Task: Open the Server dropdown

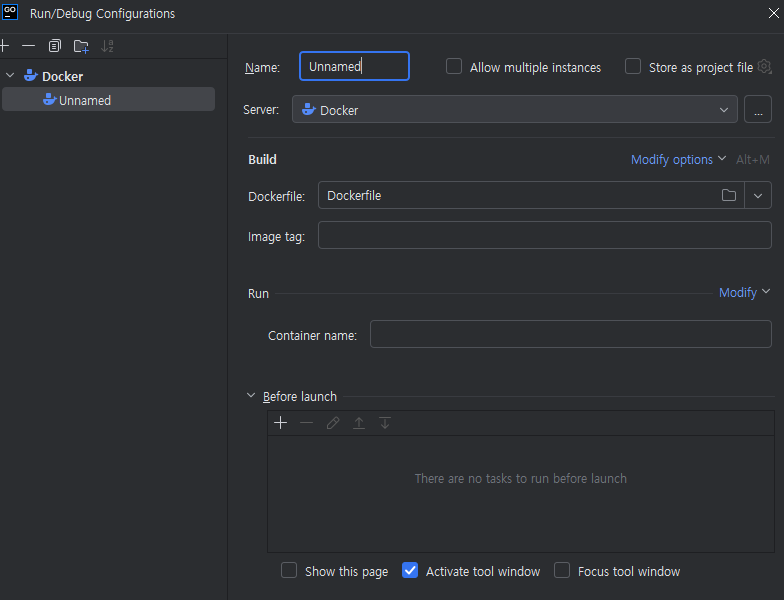Action: pos(514,109)
